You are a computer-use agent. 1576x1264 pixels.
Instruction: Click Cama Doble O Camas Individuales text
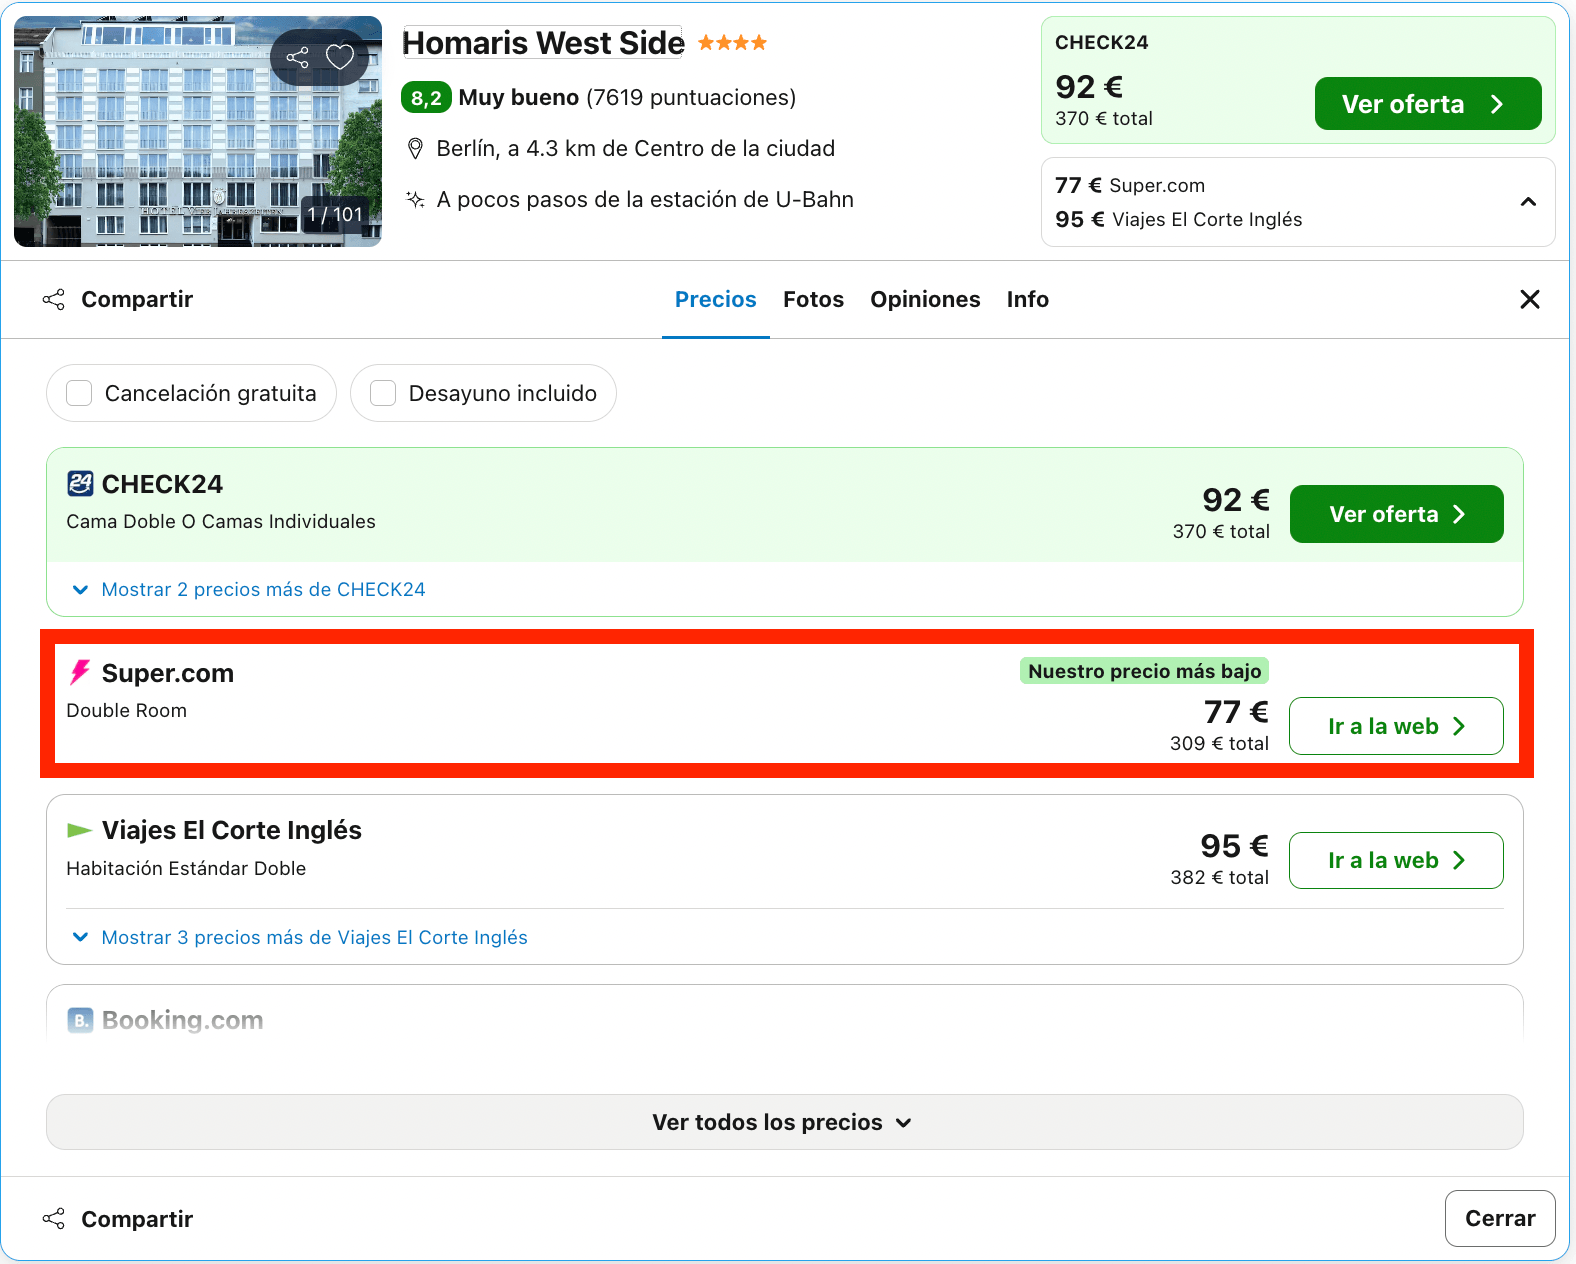pyautogui.click(x=221, y=521)
